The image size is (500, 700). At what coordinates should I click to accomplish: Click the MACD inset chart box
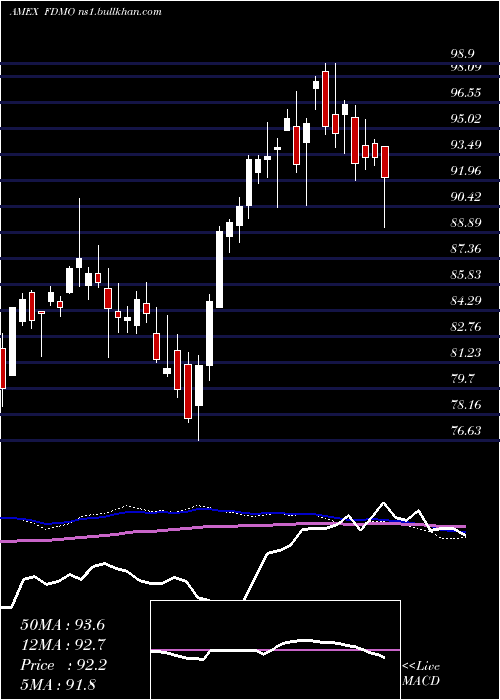[x=275, y=650]
